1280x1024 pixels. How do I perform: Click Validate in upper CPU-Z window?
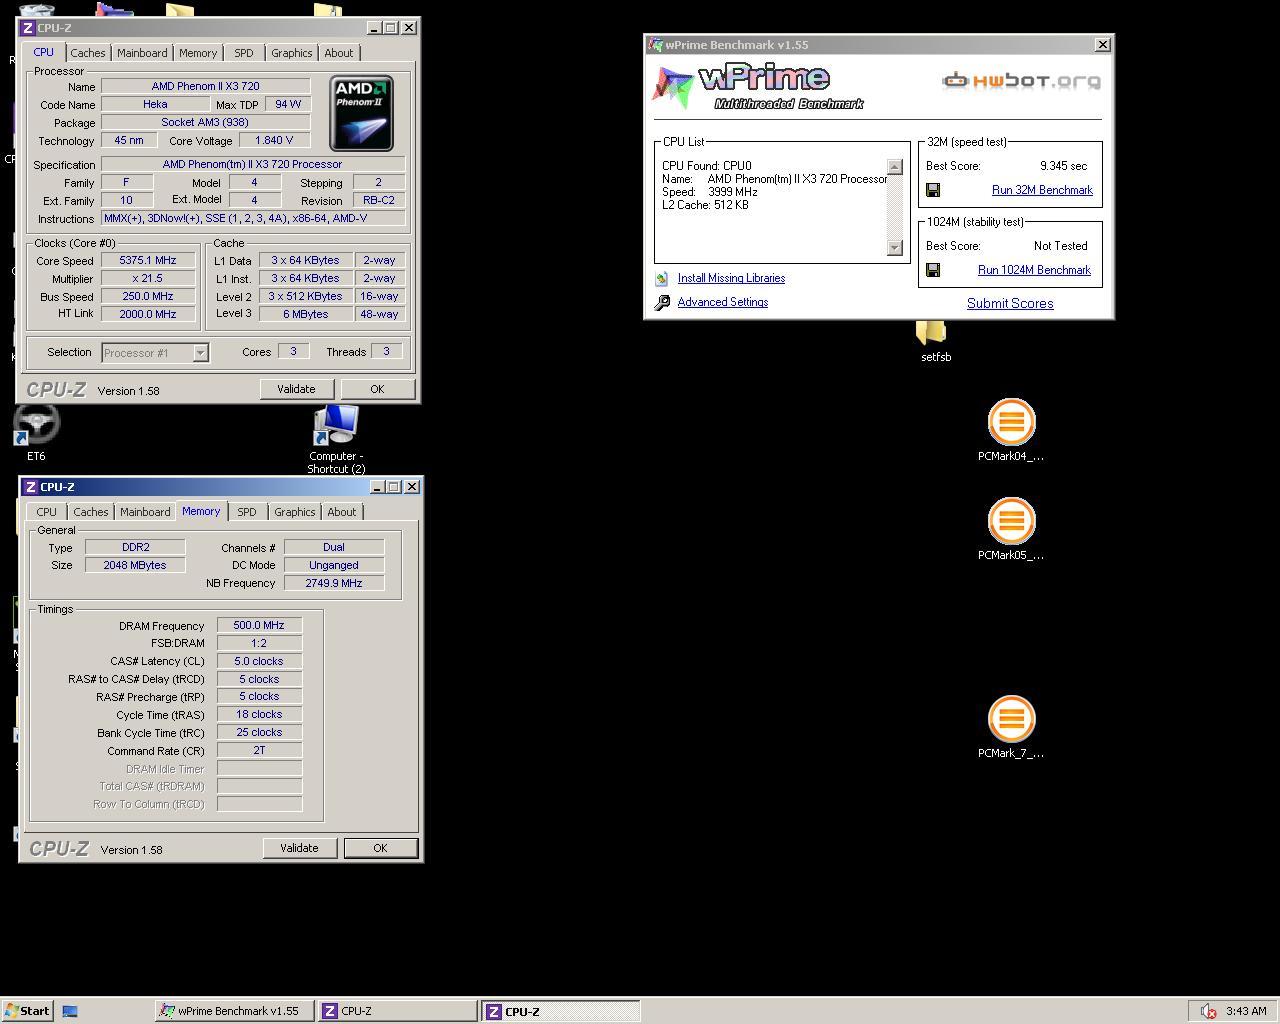[x=296, y=389]
